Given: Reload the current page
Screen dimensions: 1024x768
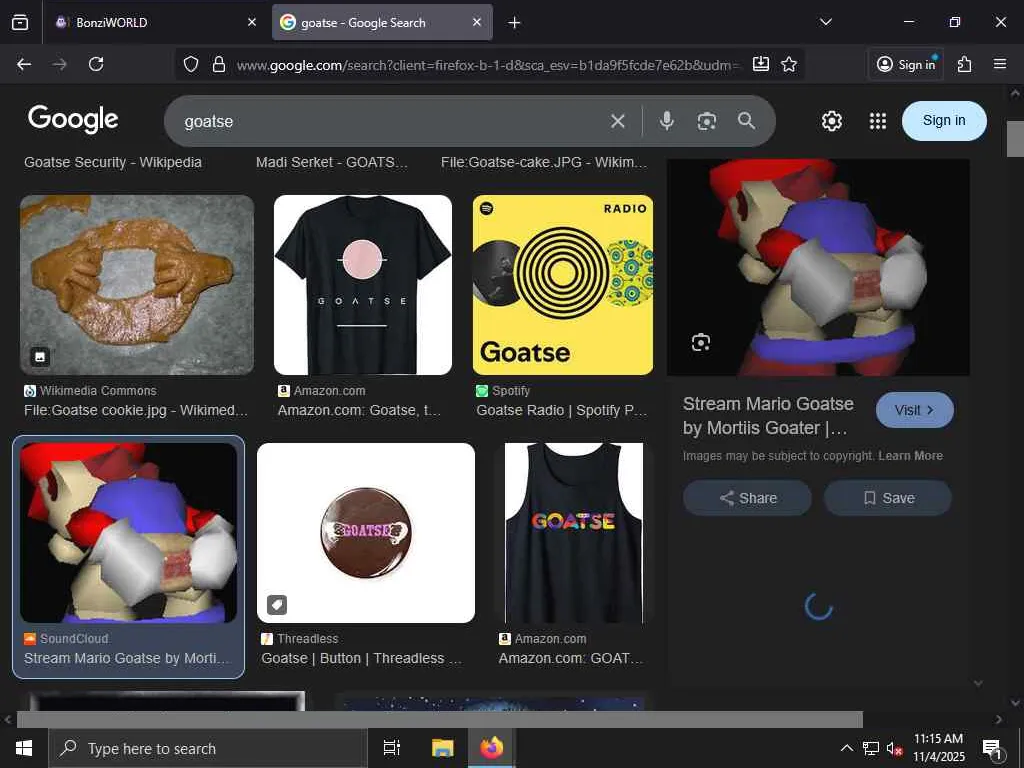Looking at the screenshot, I should click(96, 64).
